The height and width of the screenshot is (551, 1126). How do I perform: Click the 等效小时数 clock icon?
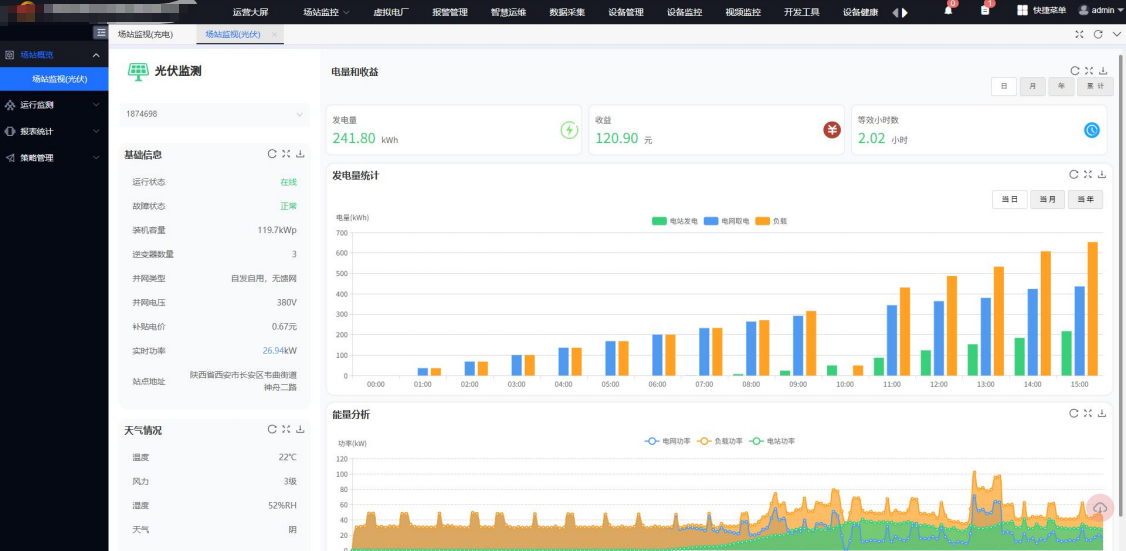[1092, 130]
